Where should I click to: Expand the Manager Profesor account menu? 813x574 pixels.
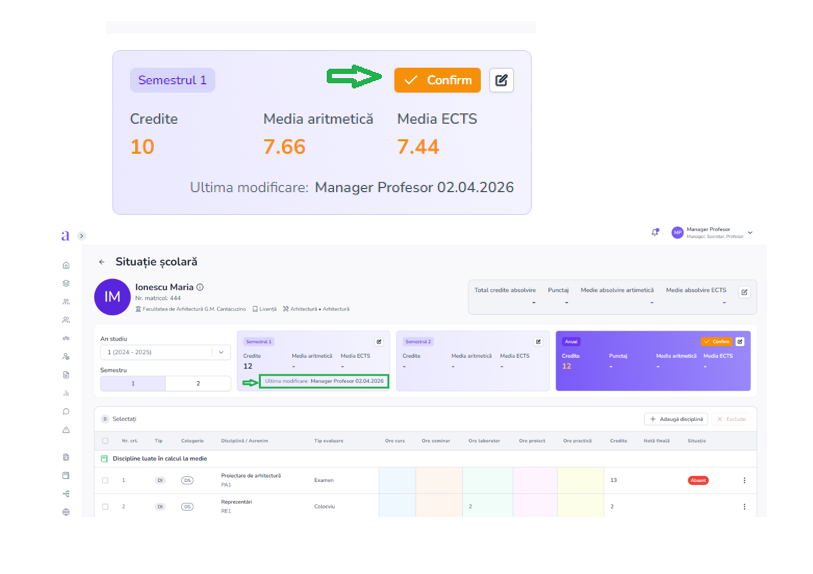click(x=750, y=233)
